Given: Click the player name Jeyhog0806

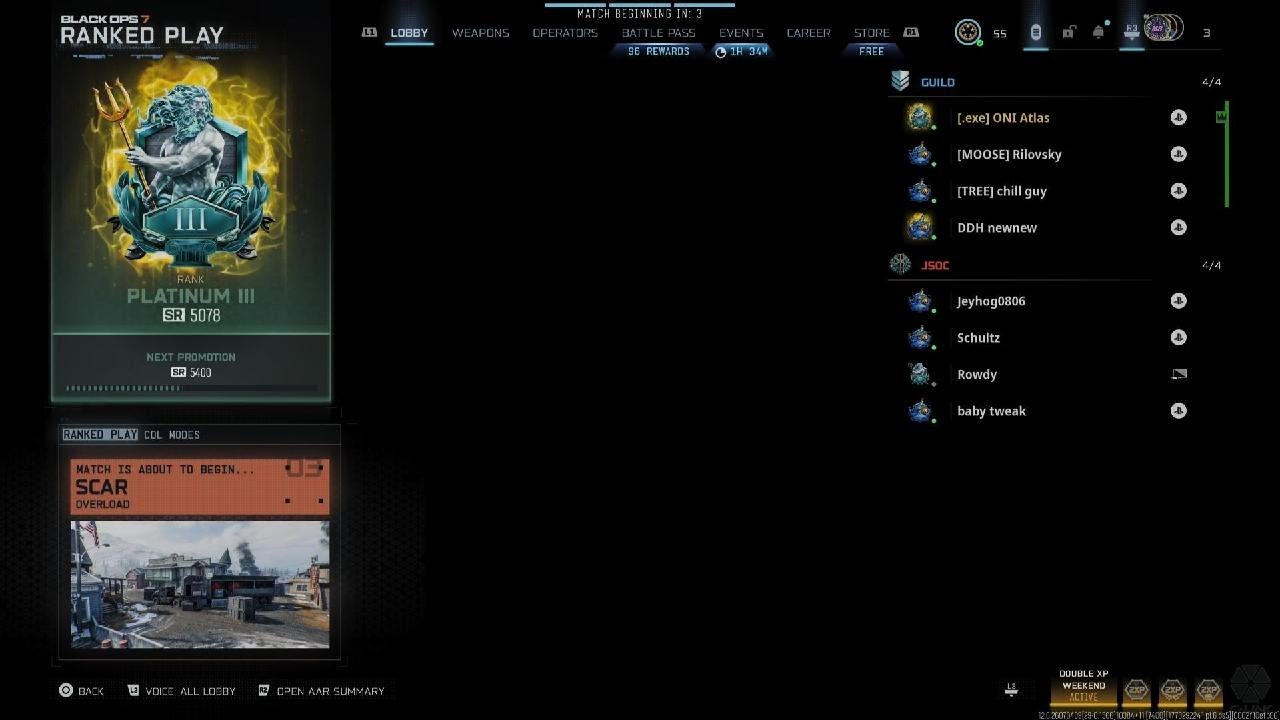Looking at the screenshot, I should click(x=991, y=301).
